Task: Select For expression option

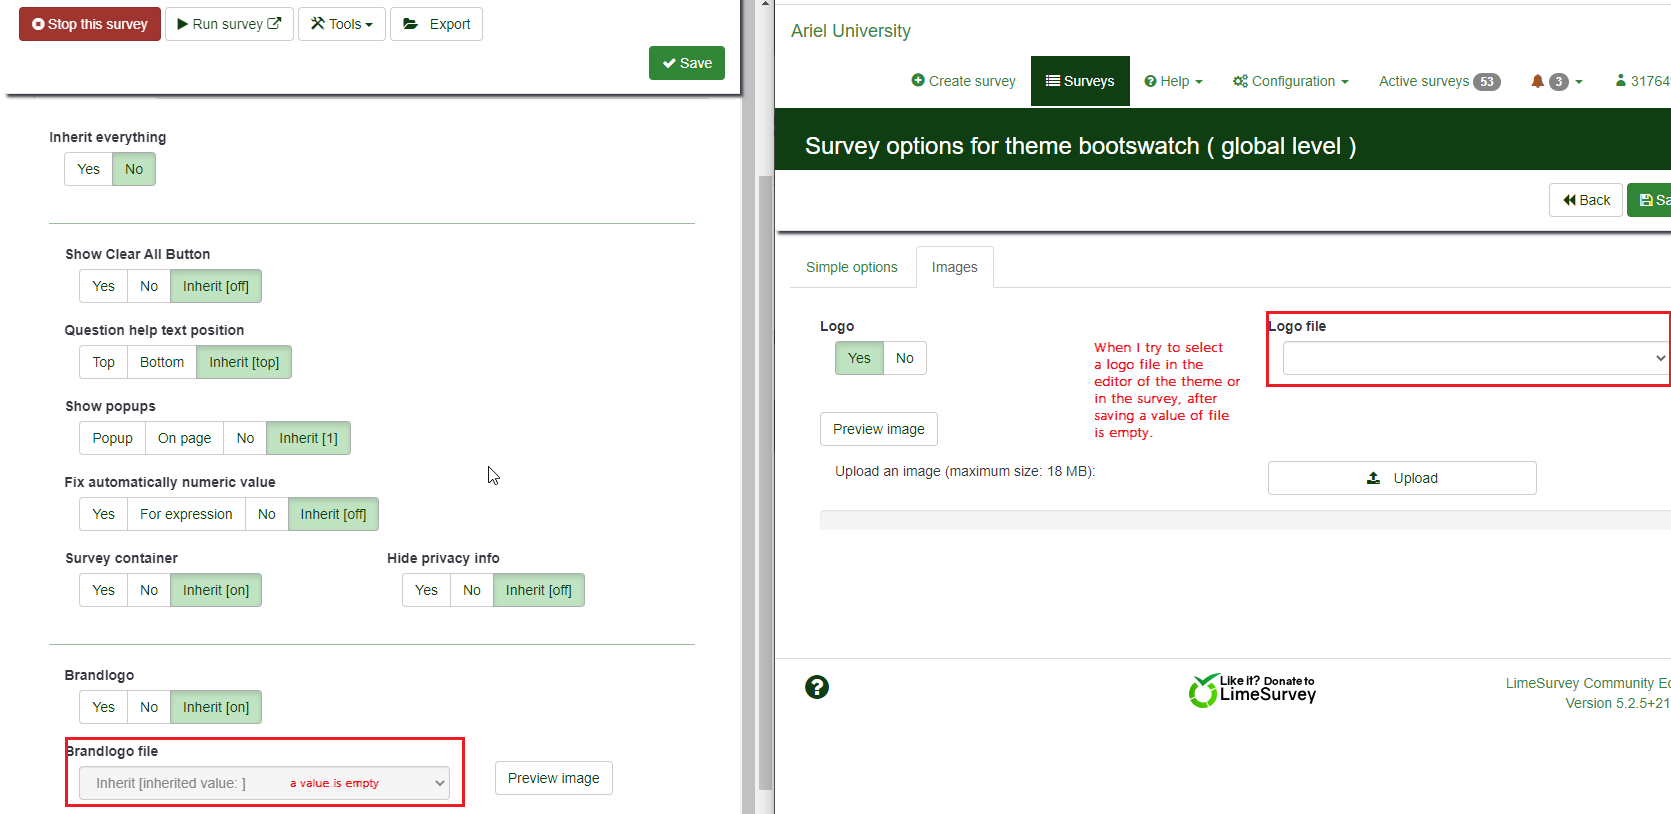Action: (186, 514)
